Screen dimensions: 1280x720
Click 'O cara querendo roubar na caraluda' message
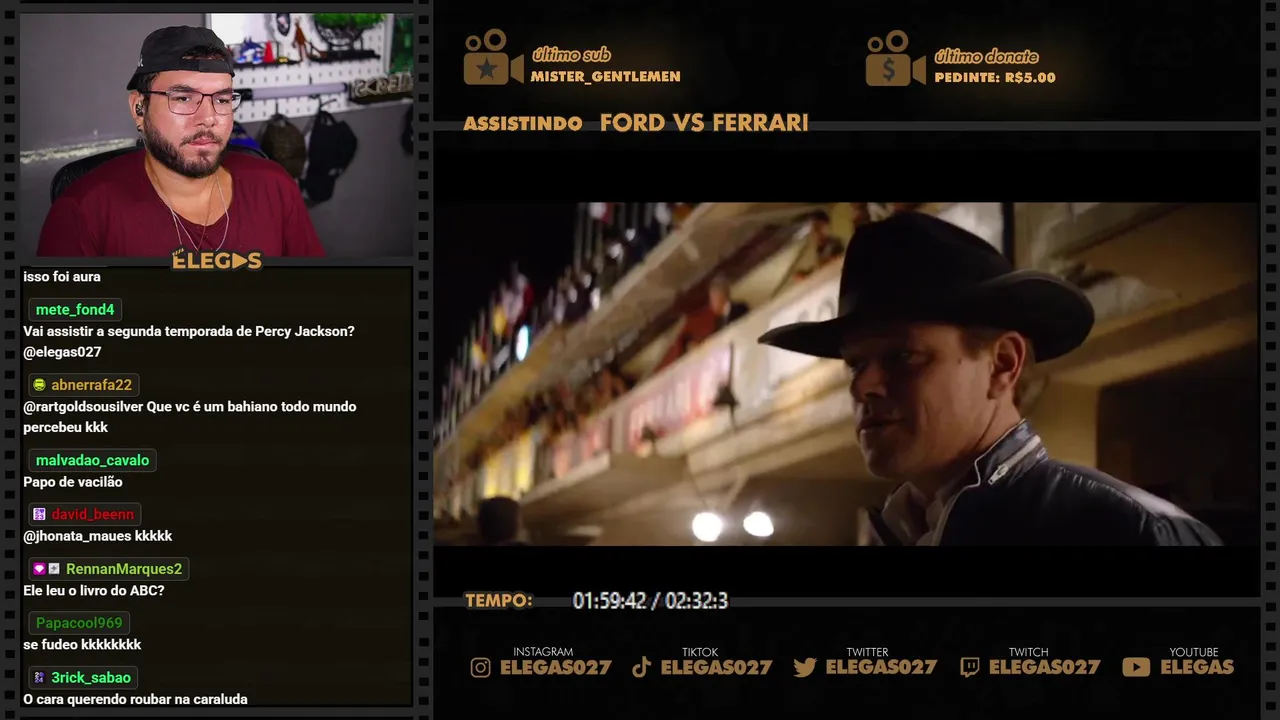pos(135,699)
